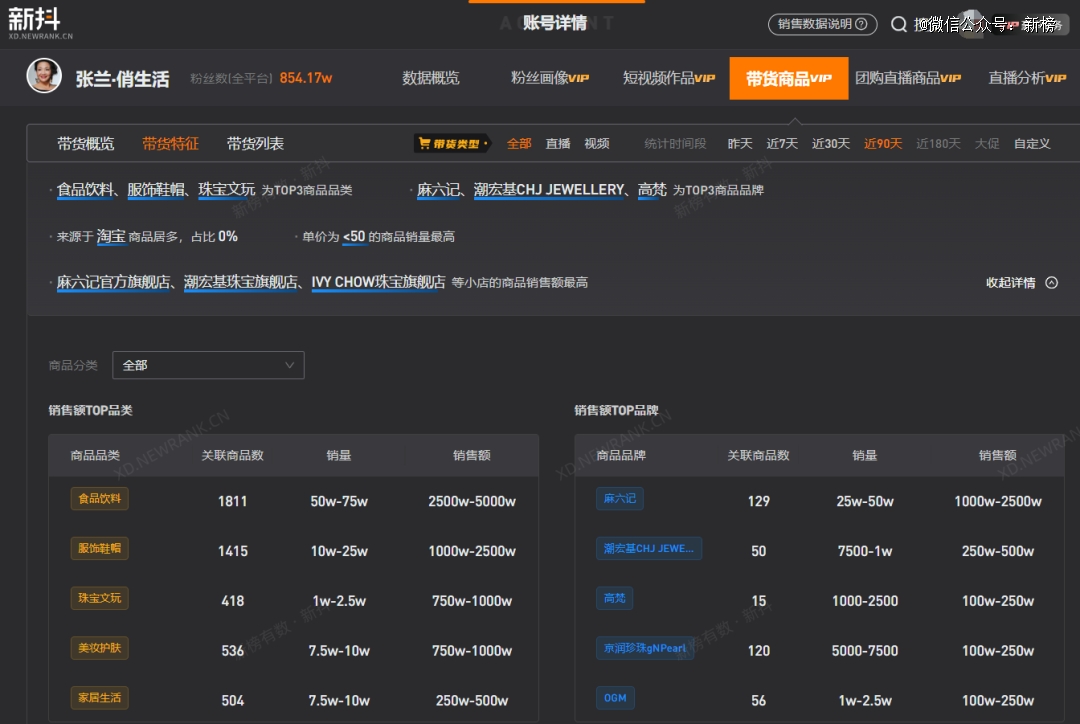Click the 珠宝文玩 category tag in table
Image resolution: width=1080 pixels, height=724 pixels.
(x=99, y=598)
